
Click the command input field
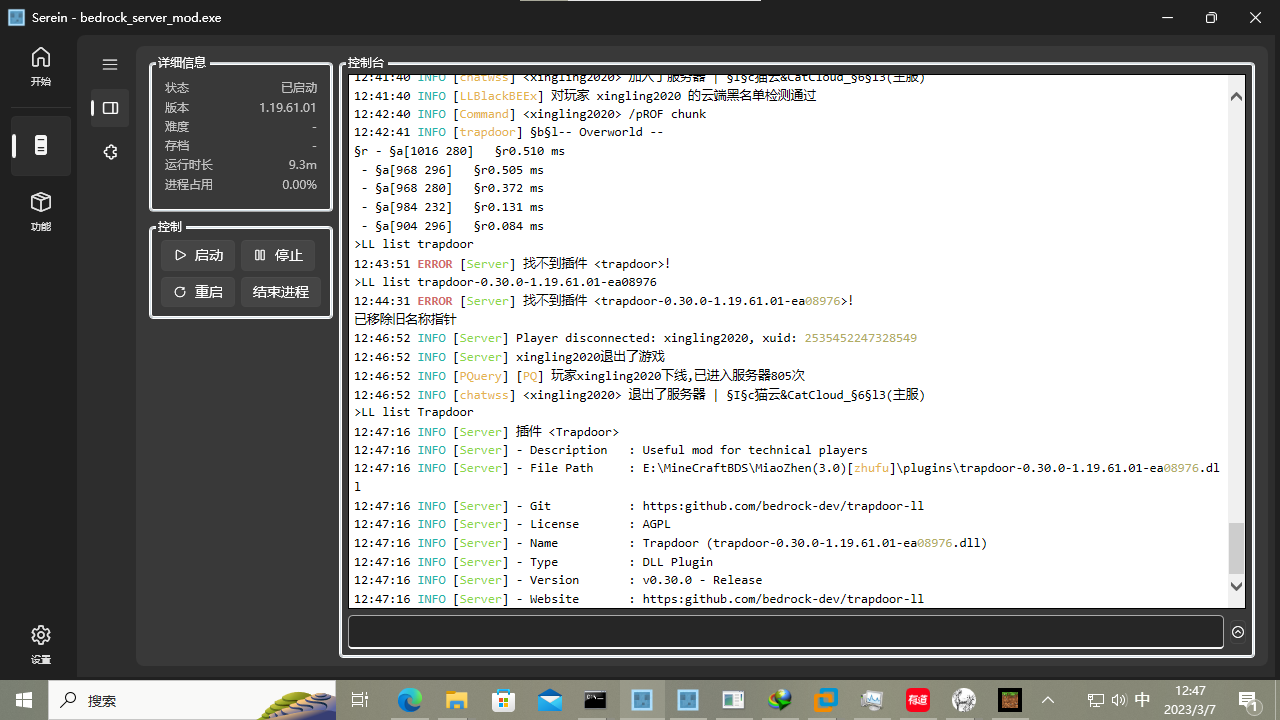coord(784,631)
